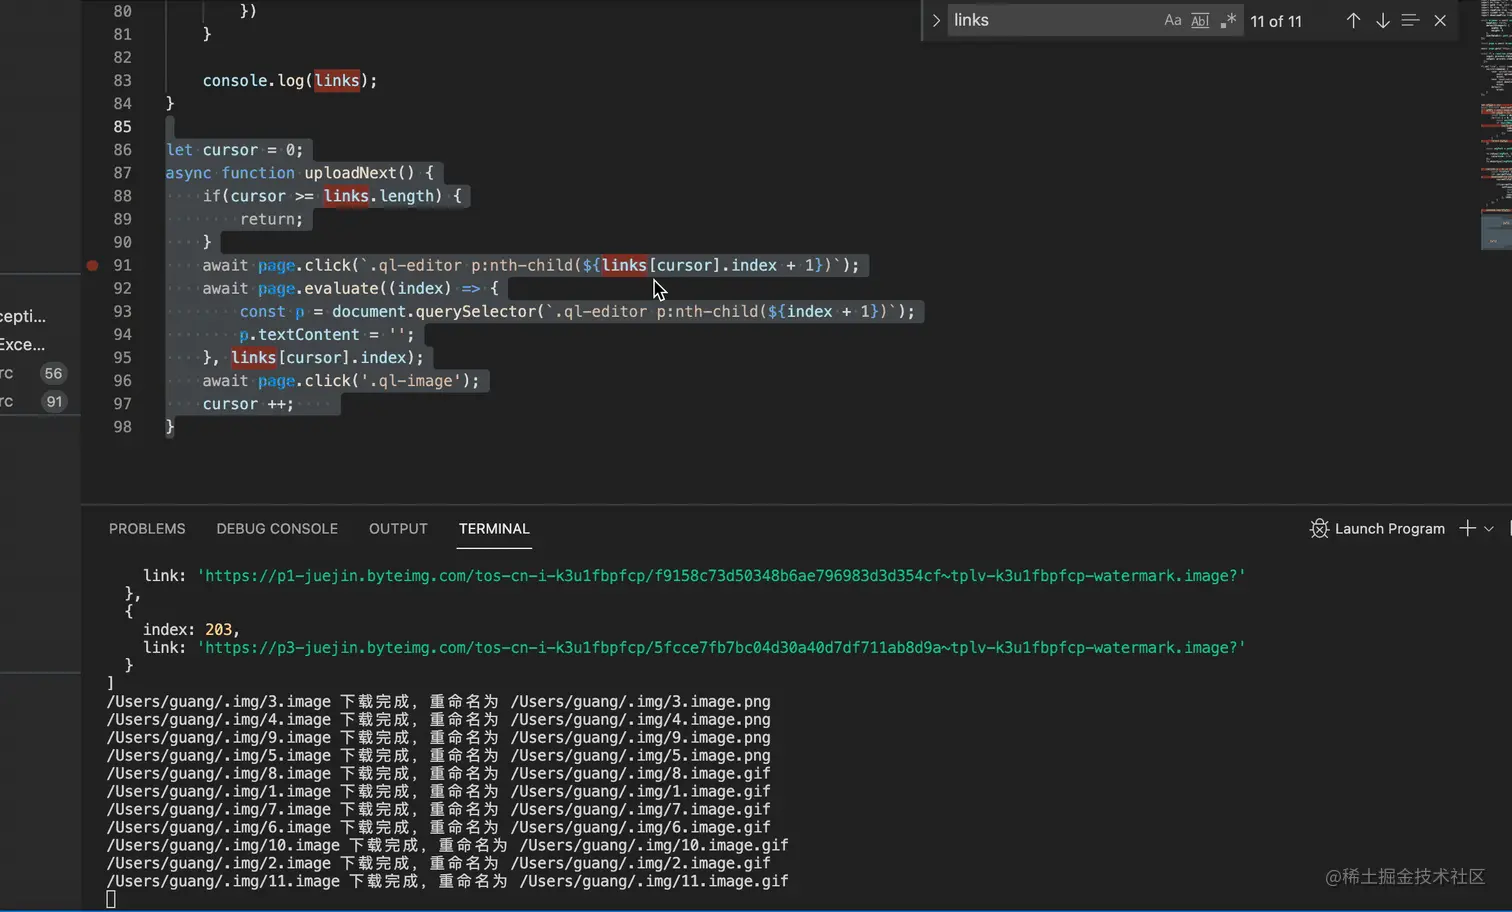The image size is (1512, 912).
Task: Click 'cursor ++;' on line 97
Action: click(248, 403)
